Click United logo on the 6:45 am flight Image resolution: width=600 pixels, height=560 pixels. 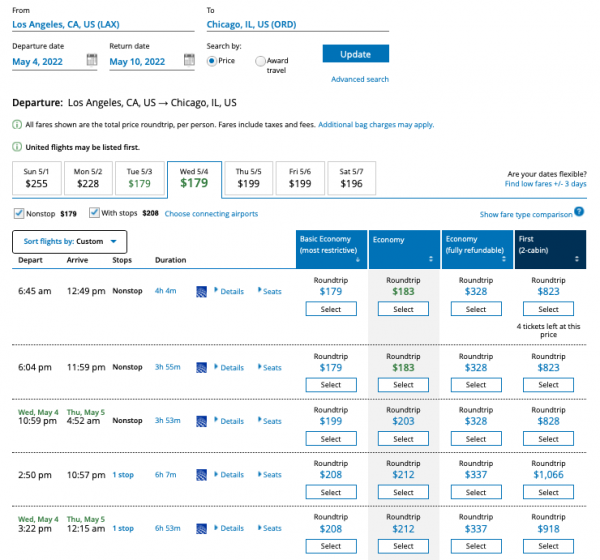pos(202,291)
